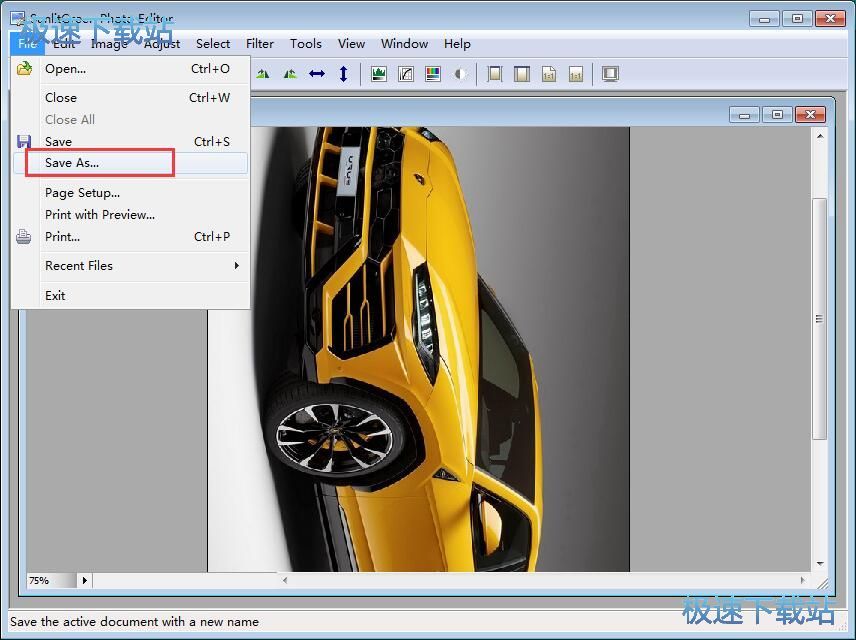The image size is (856, 640).
Task: Open the color balance spectrum tool
Action: (x=433, y=74)
